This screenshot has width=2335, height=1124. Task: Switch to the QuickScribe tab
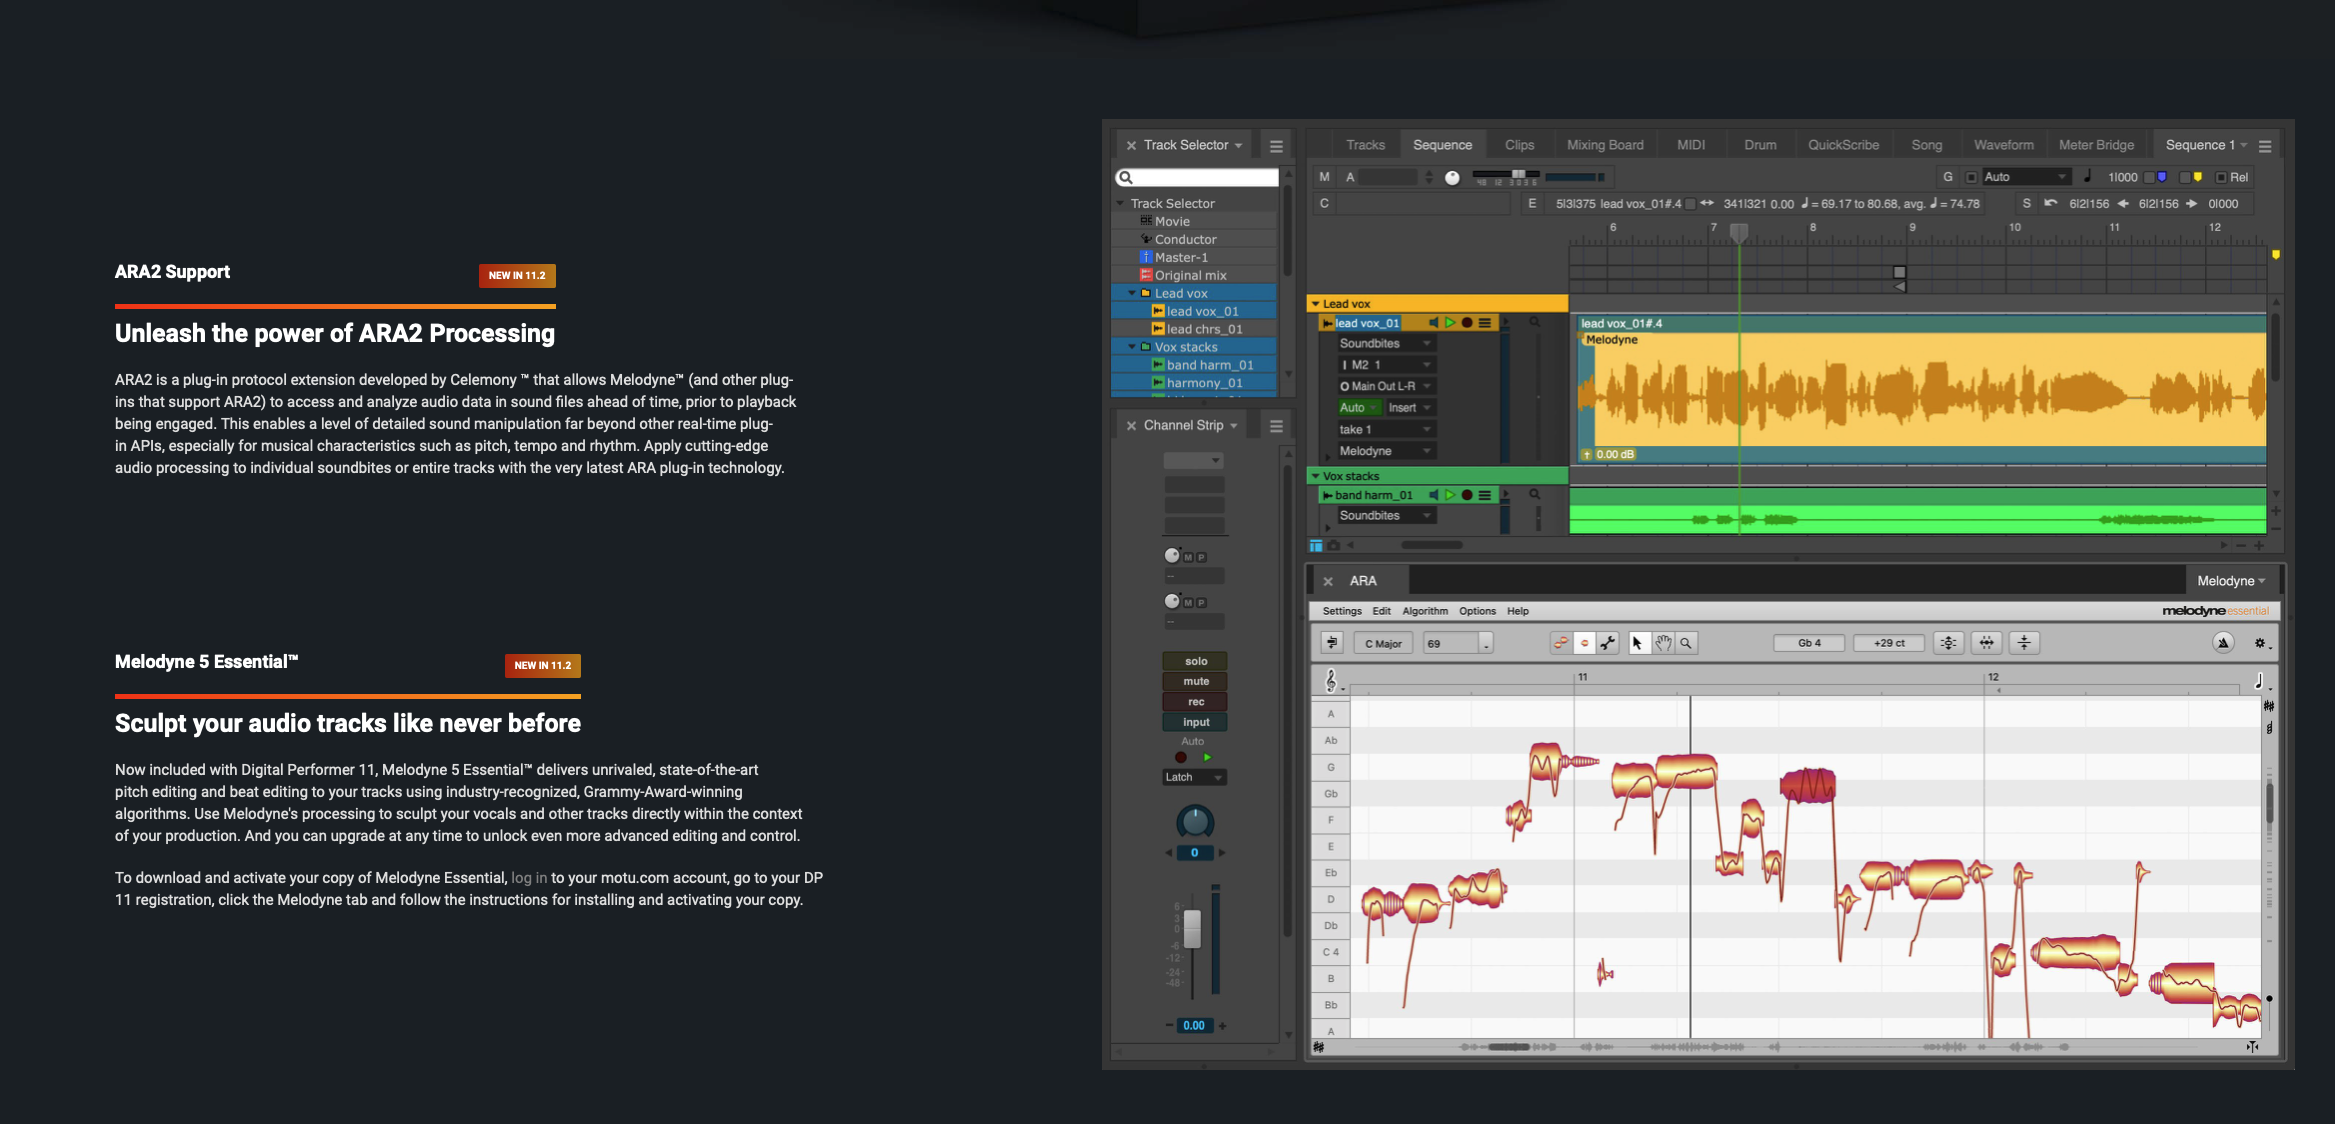(1843, 145)
